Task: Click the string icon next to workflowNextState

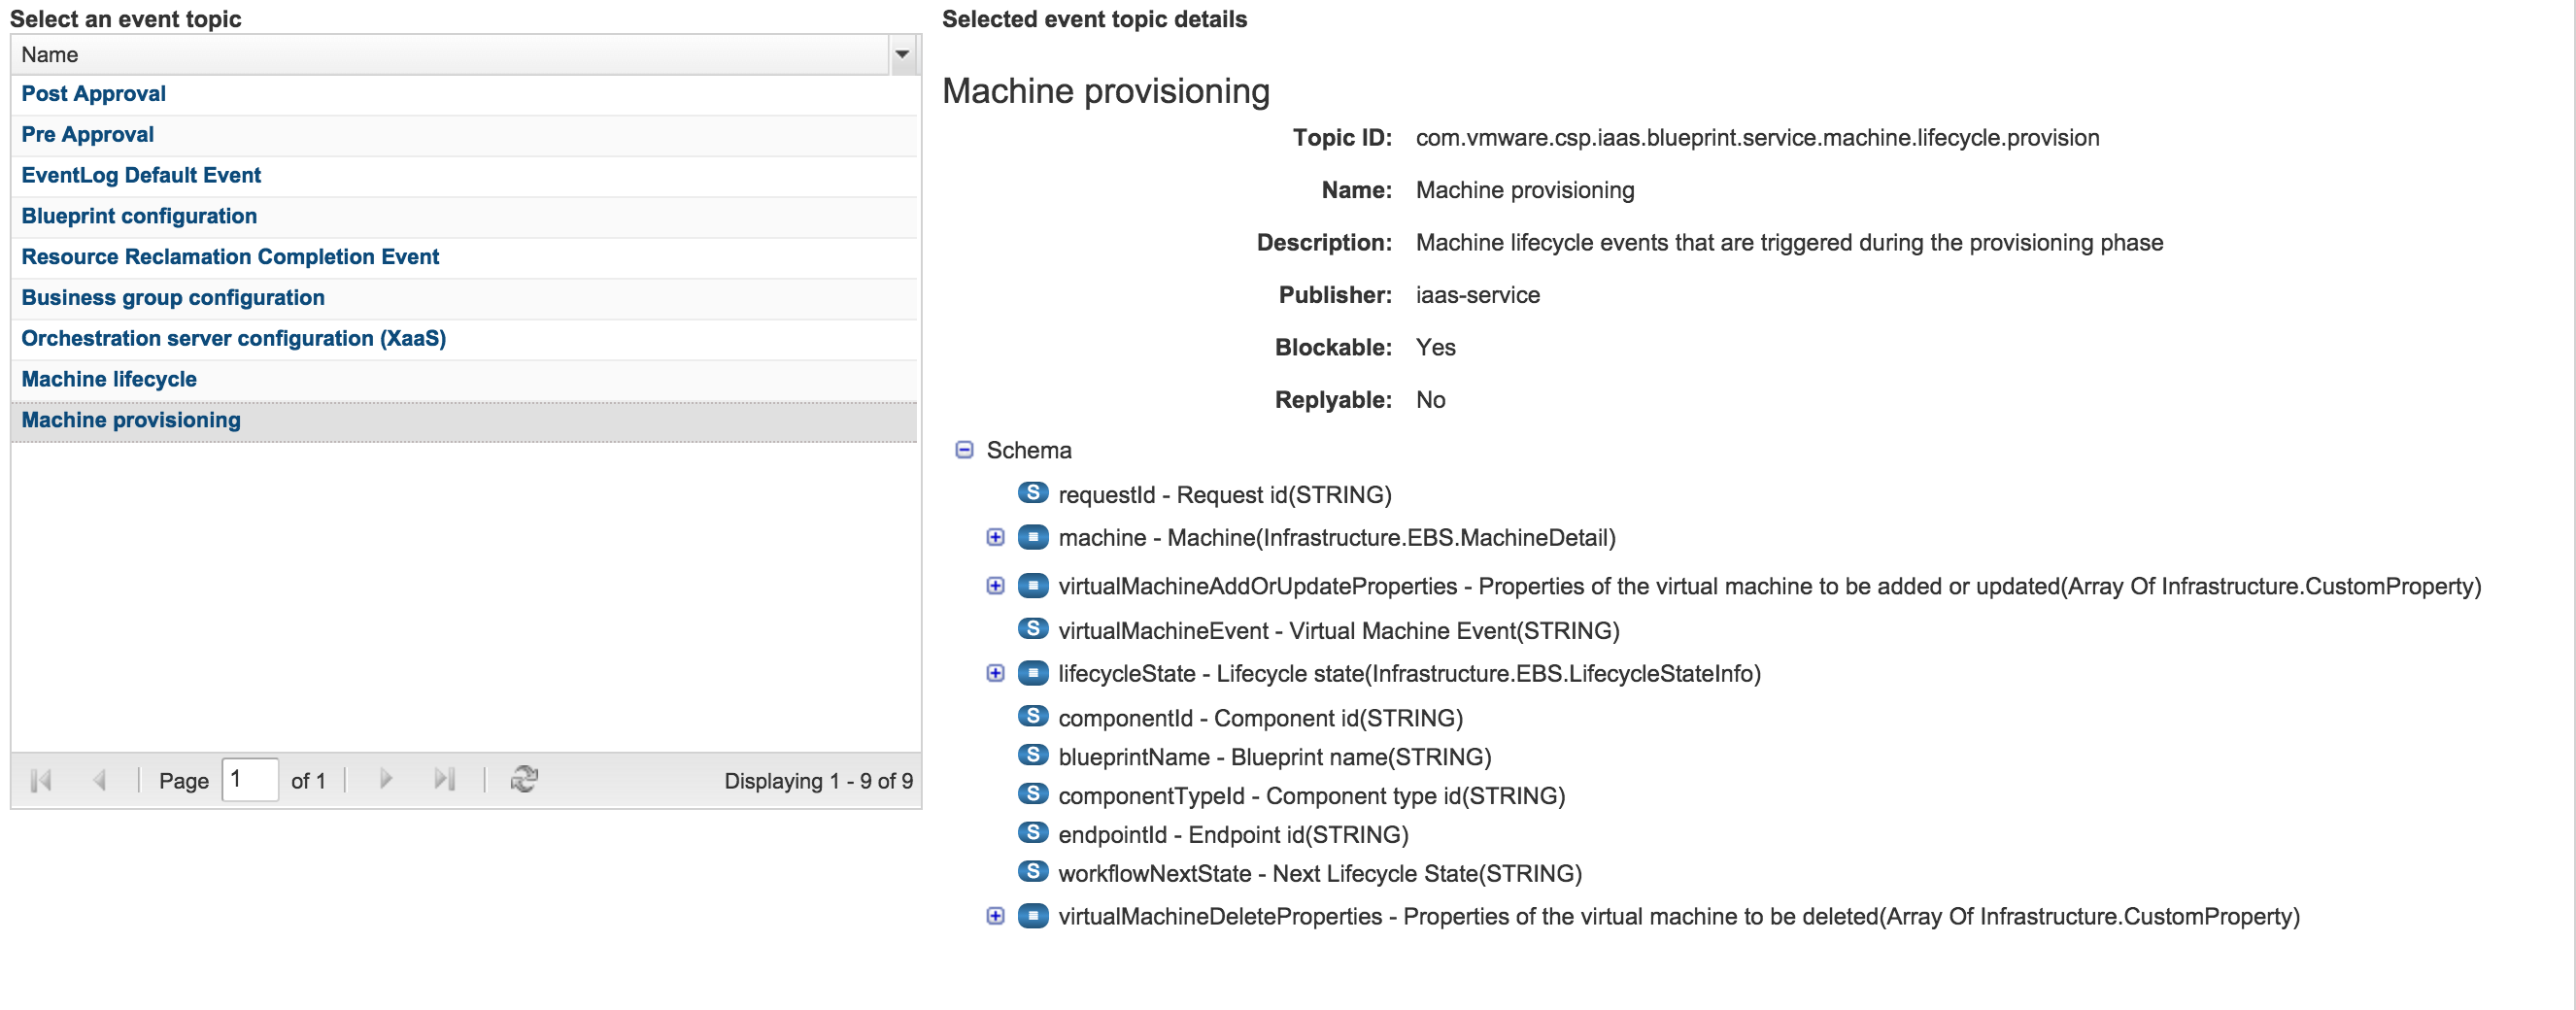Action: tap(1032, 872)
